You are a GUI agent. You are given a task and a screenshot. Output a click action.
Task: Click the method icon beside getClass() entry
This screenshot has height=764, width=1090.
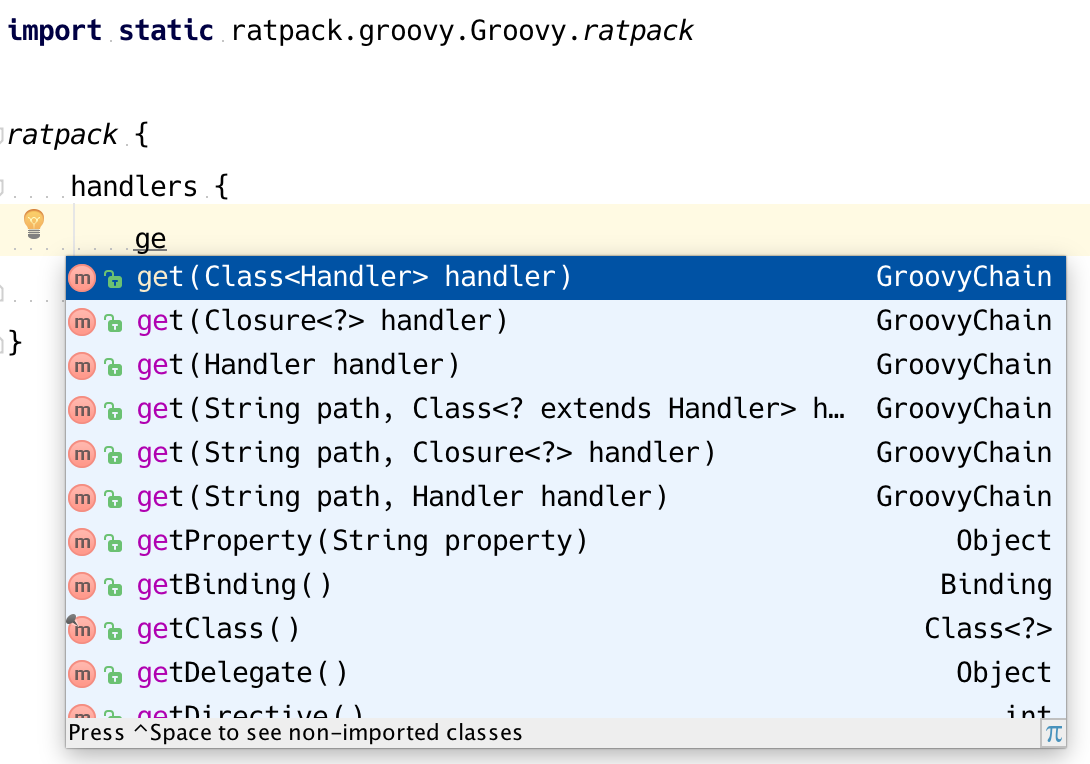82,629
